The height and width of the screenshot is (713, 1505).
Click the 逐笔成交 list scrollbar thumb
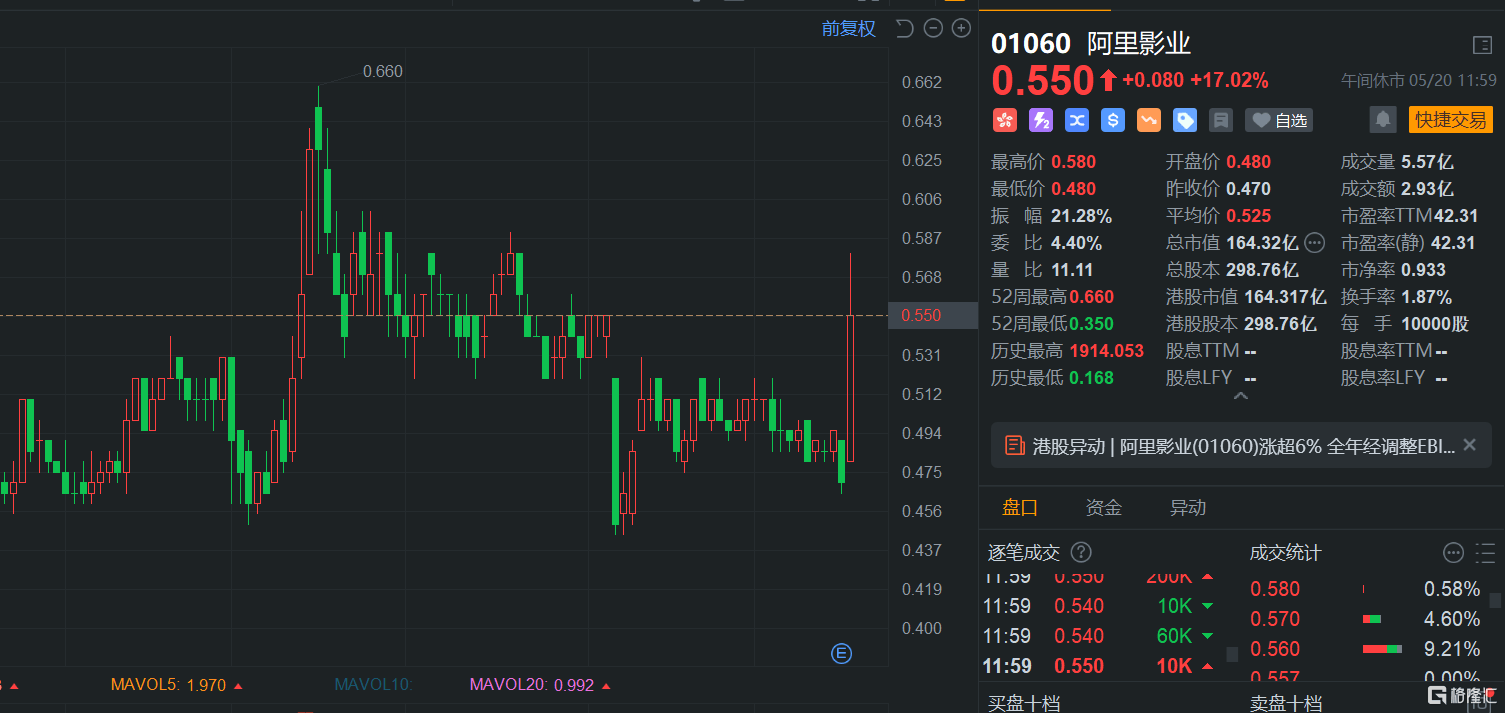coord(1232,654)
